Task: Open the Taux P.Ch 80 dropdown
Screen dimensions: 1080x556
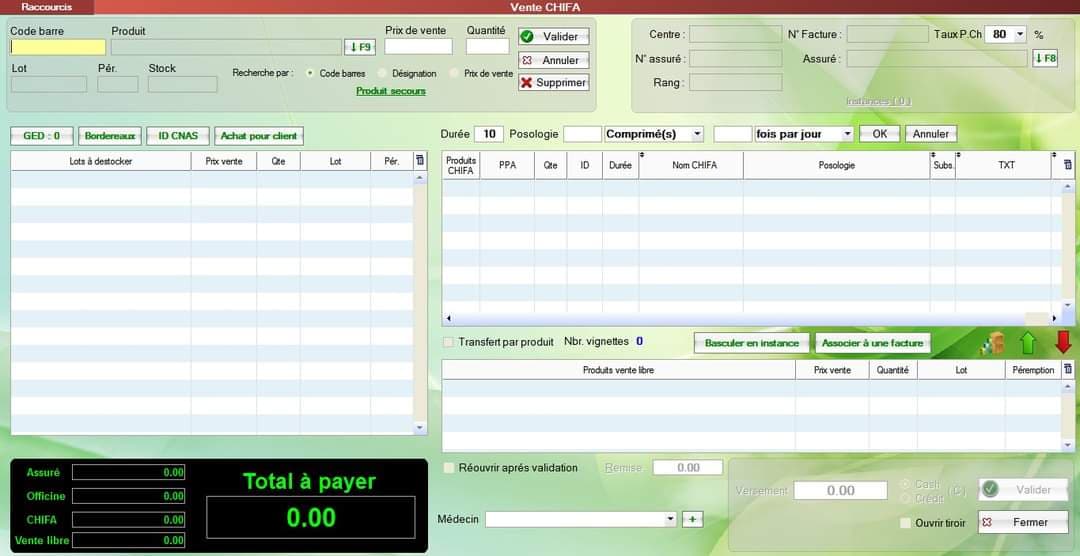Action: (x=1019, y=34)
